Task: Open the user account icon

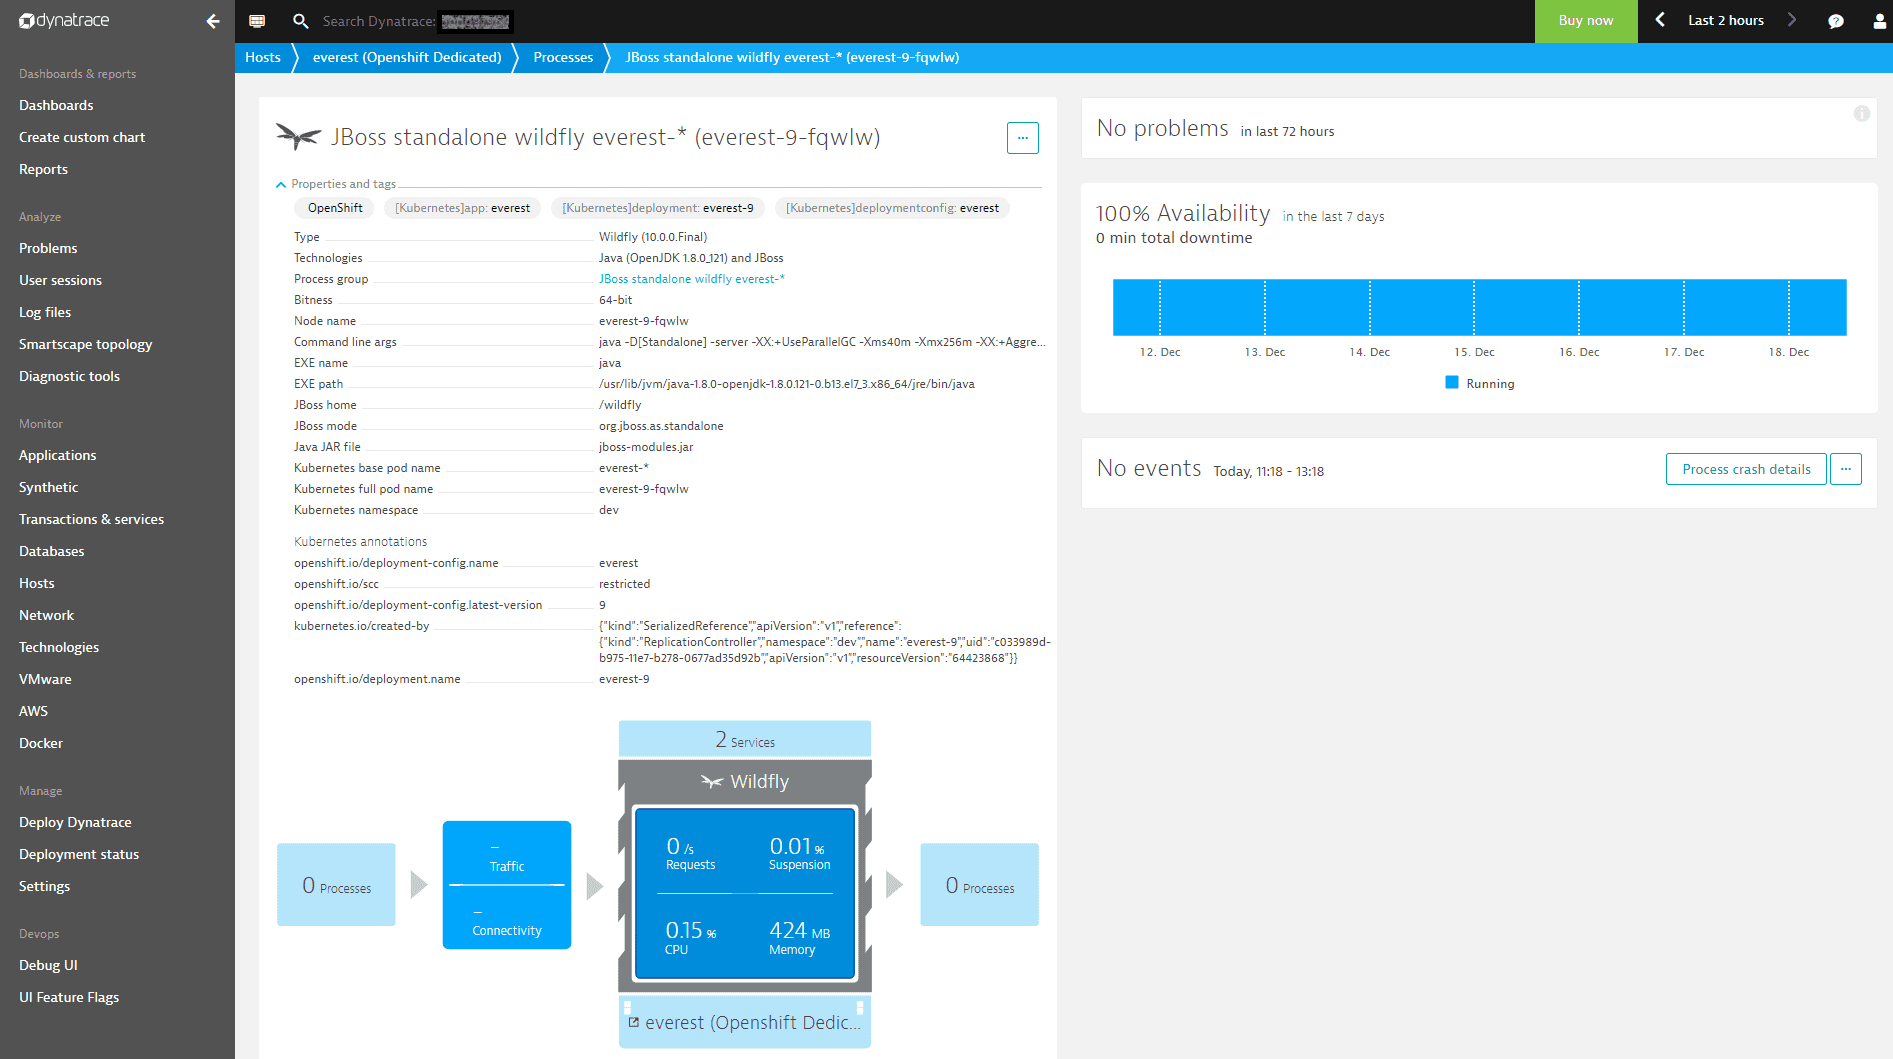Action: click(1879, 21)
